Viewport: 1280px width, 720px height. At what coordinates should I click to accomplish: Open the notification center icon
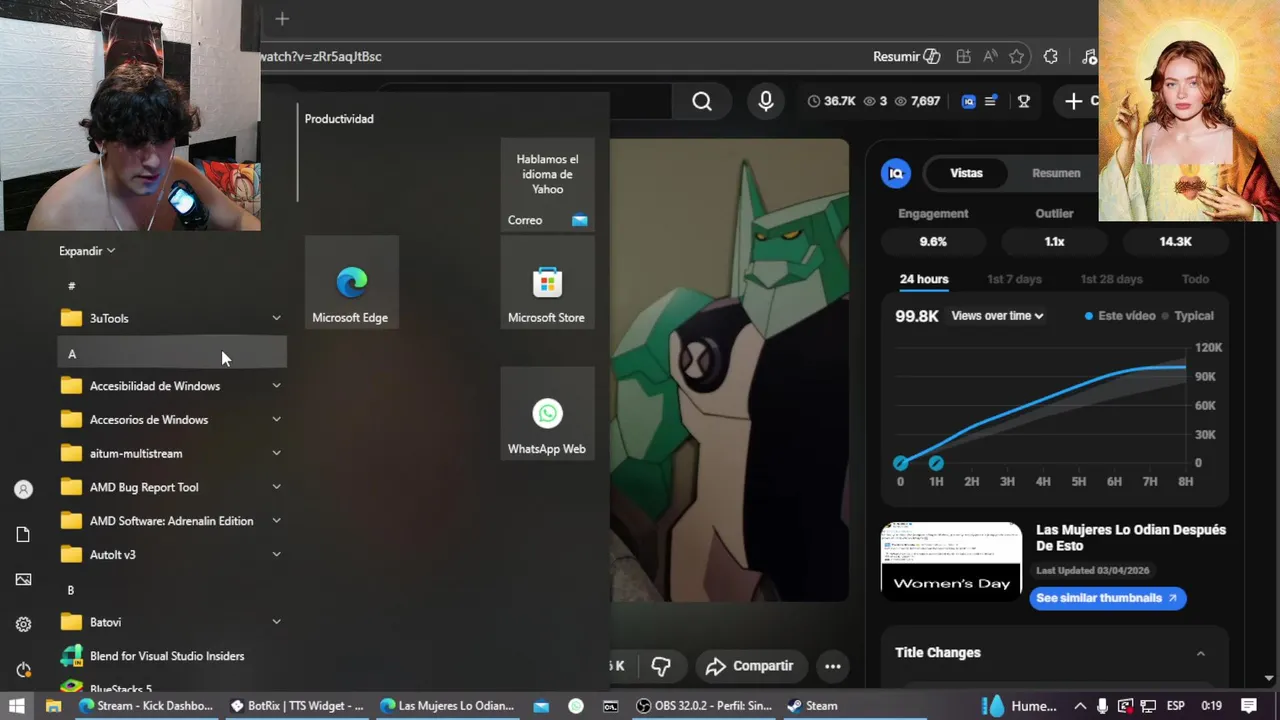coord(1249,706)
